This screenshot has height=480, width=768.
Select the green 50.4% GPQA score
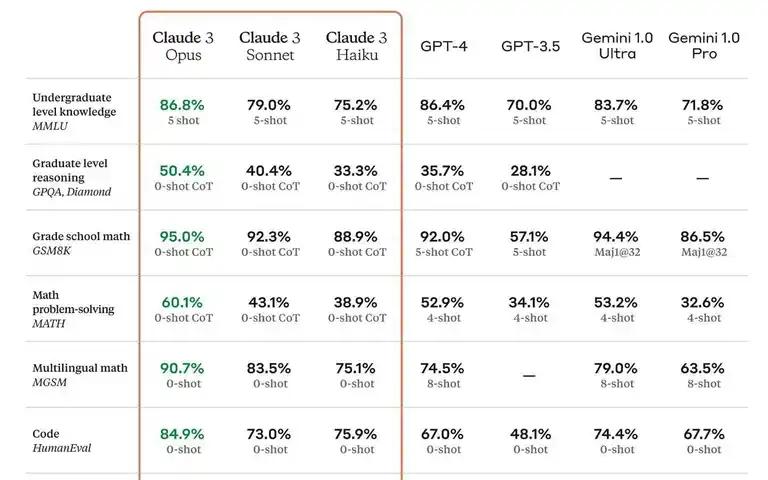point(182,171)
